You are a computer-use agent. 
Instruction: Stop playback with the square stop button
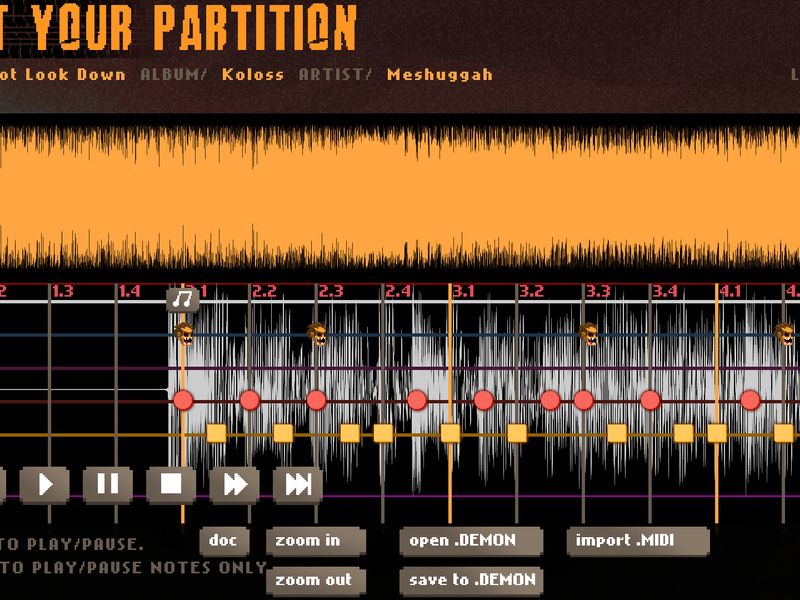(171, 484)
